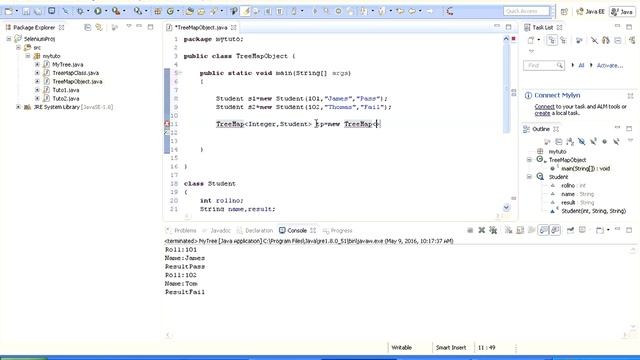This screenshot has width=640, height=360.
Task: Close the Connect Mylyn notice
Action: 630,96
